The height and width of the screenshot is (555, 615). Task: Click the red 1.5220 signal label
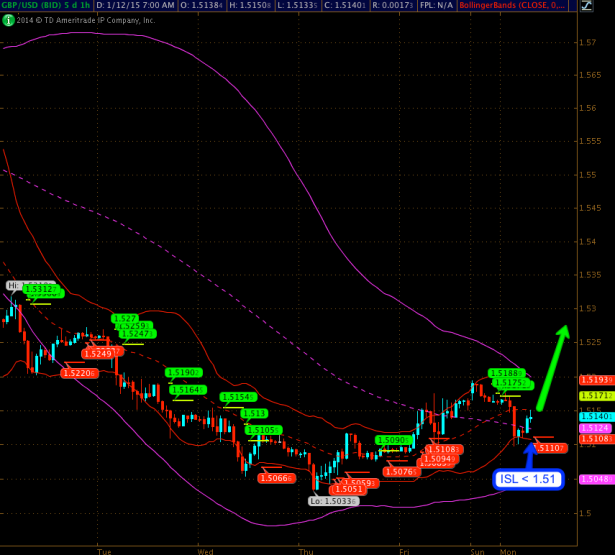(78, 373)
